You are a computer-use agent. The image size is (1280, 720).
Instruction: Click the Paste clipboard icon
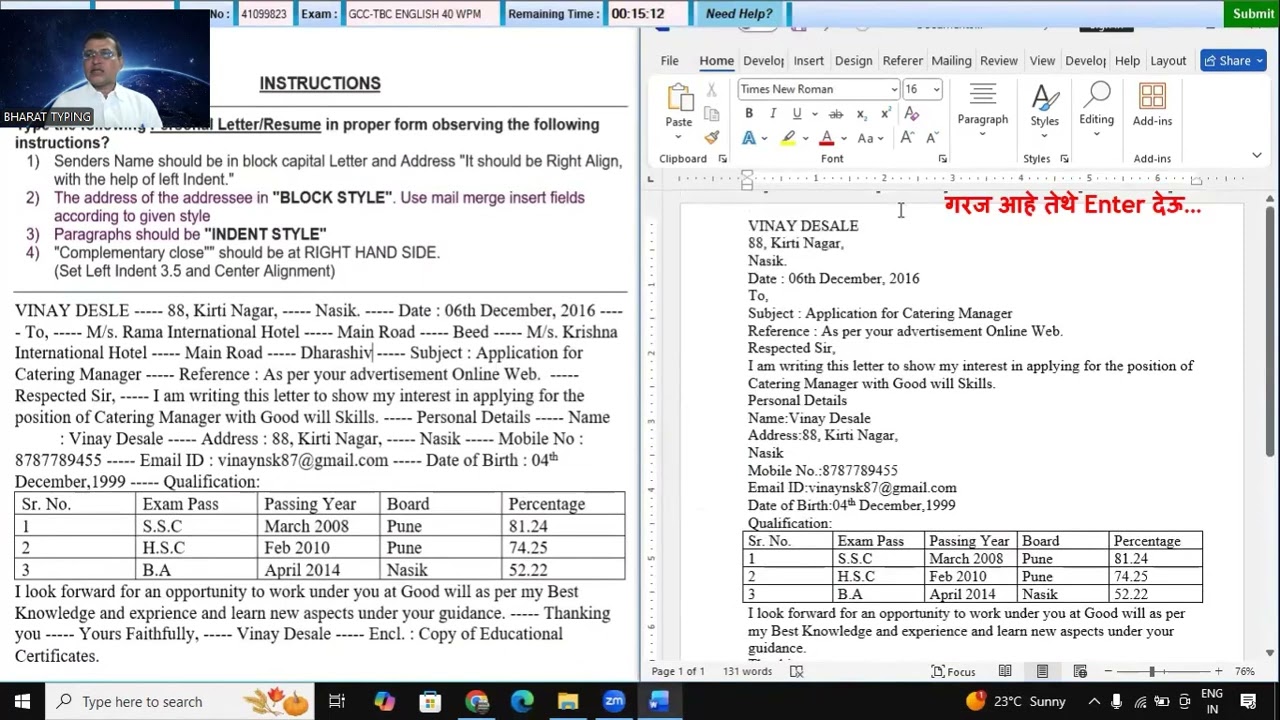click(679, 98)
